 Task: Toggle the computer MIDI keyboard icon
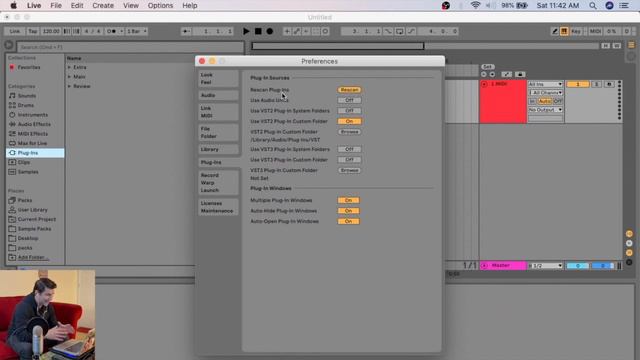coord(564,31)
